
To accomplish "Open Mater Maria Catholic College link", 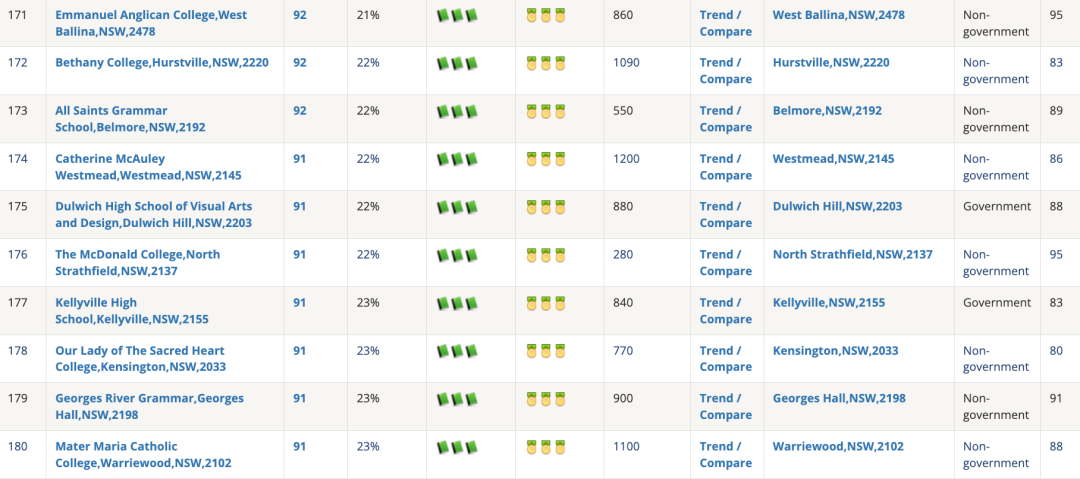I will pyautogui.click(x=143, y=454).
